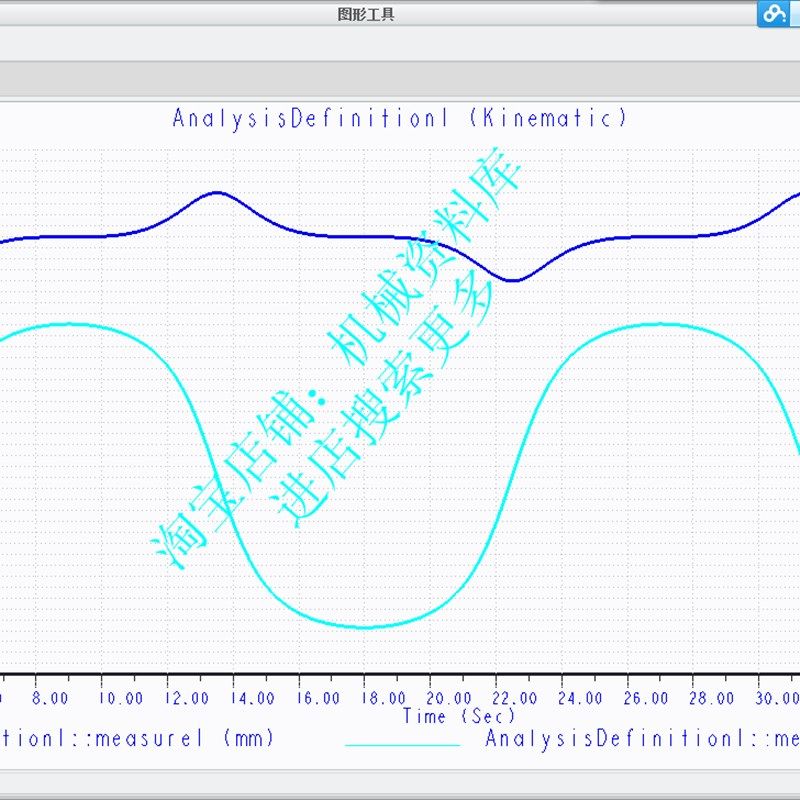Screen dimensions: 800x800
Task: Click the 10.00 time axis tick label
Action: pyautogui.click(x=121, y=698)
